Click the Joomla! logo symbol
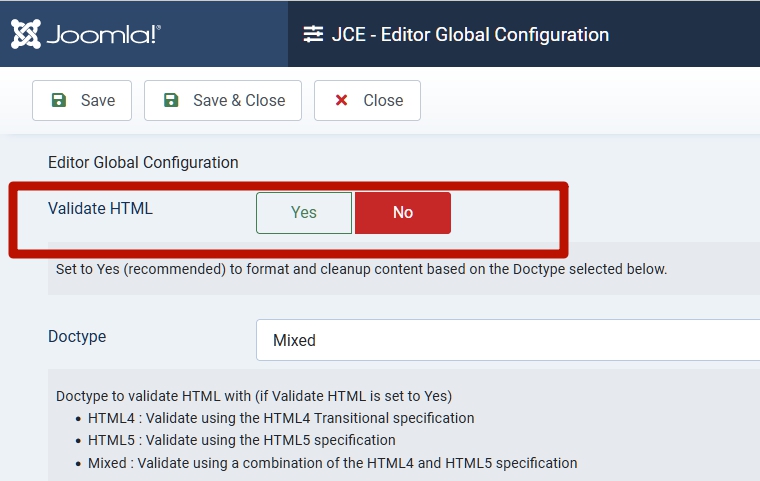Viewport: 760px width, 481px height. tap(26, 34)
